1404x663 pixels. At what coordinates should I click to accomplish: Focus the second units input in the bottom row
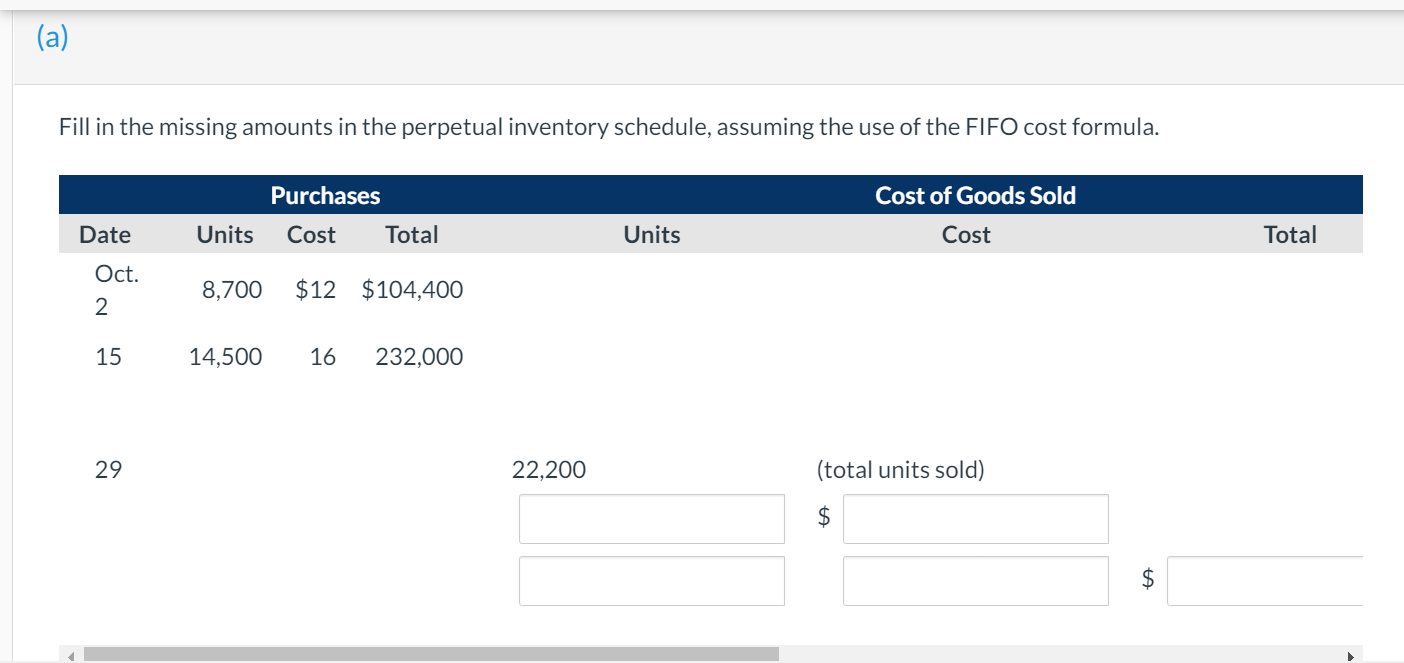651,581
